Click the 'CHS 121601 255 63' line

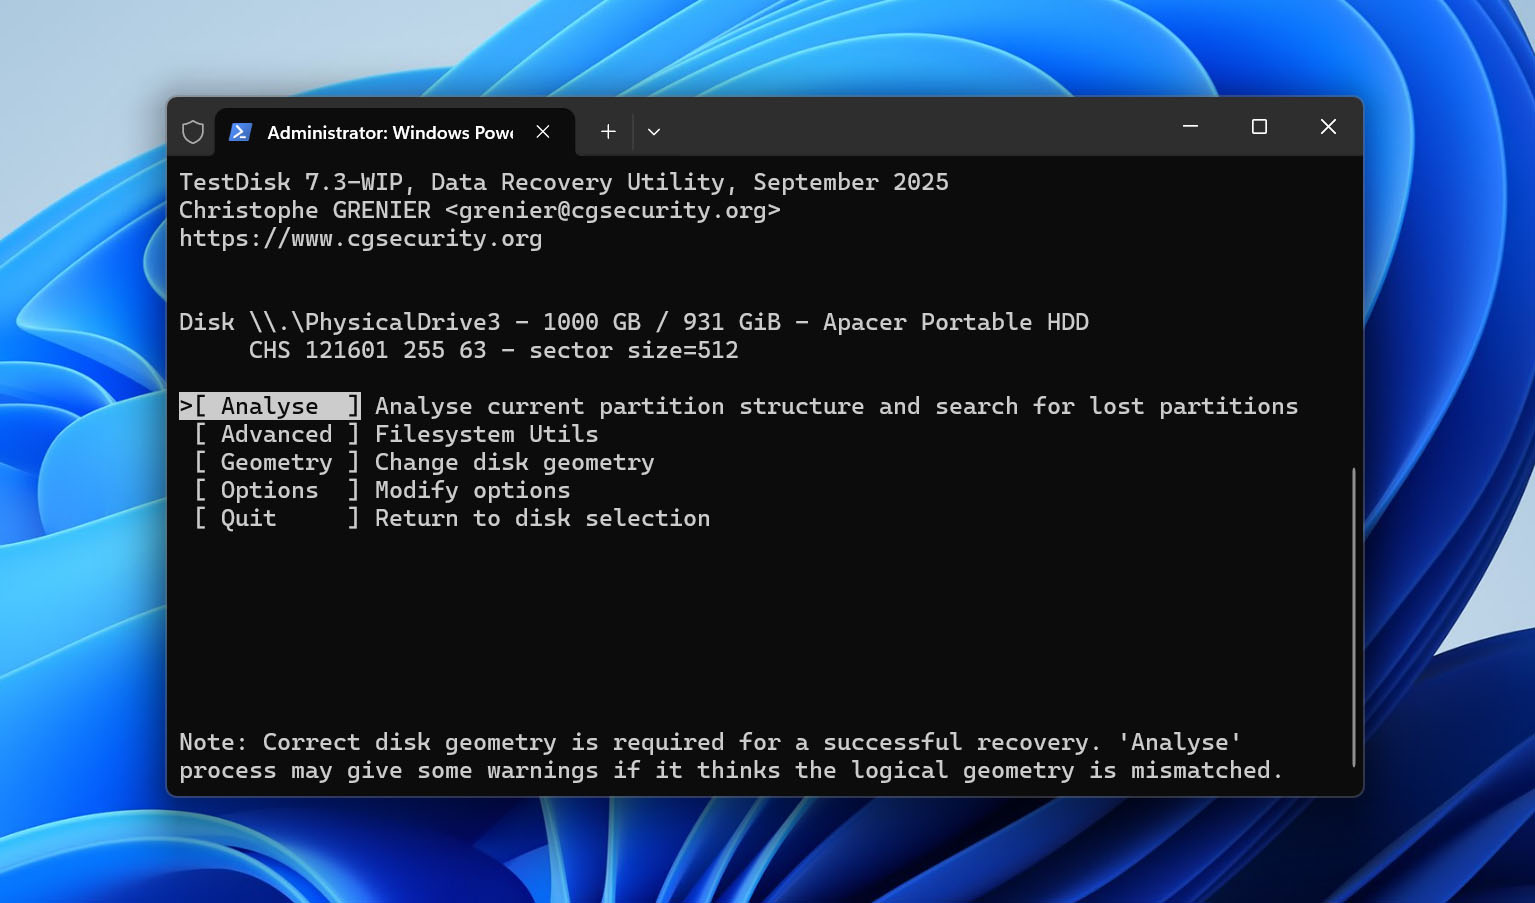494,350
